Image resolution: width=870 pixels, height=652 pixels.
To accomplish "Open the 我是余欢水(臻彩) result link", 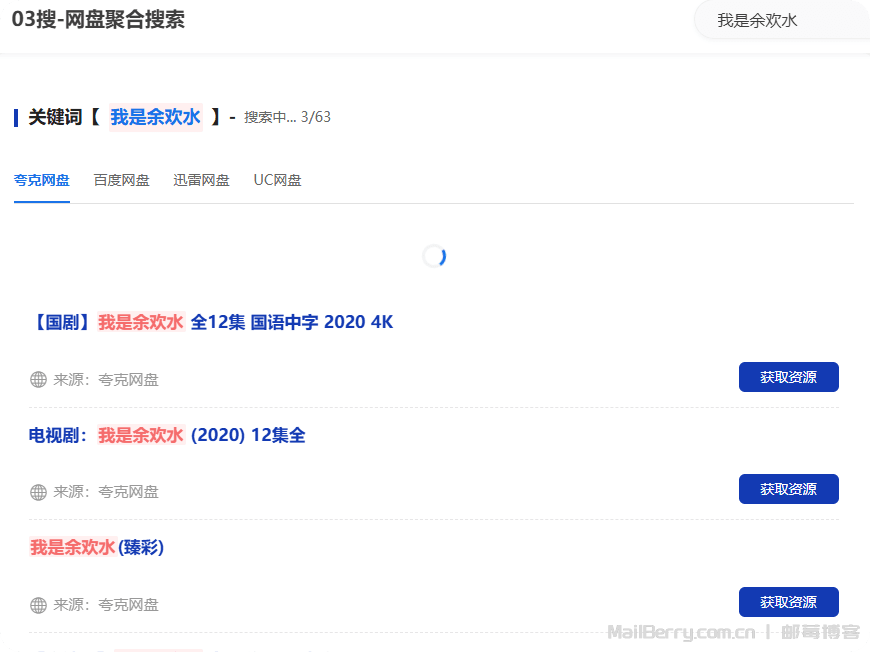I will point(97,547).
